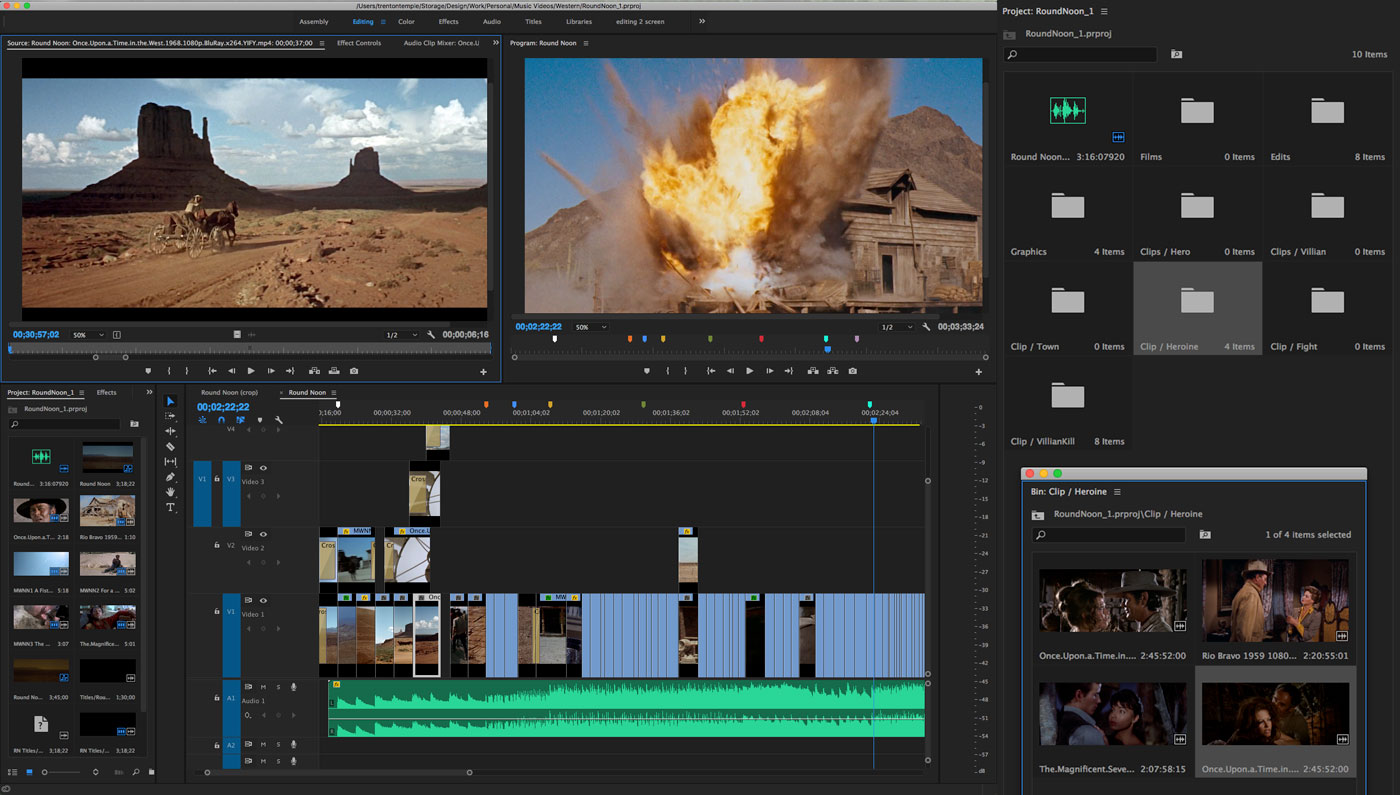
Task: Switch to Round Noon (crop) sequence tab
Action: click(229, 392)
